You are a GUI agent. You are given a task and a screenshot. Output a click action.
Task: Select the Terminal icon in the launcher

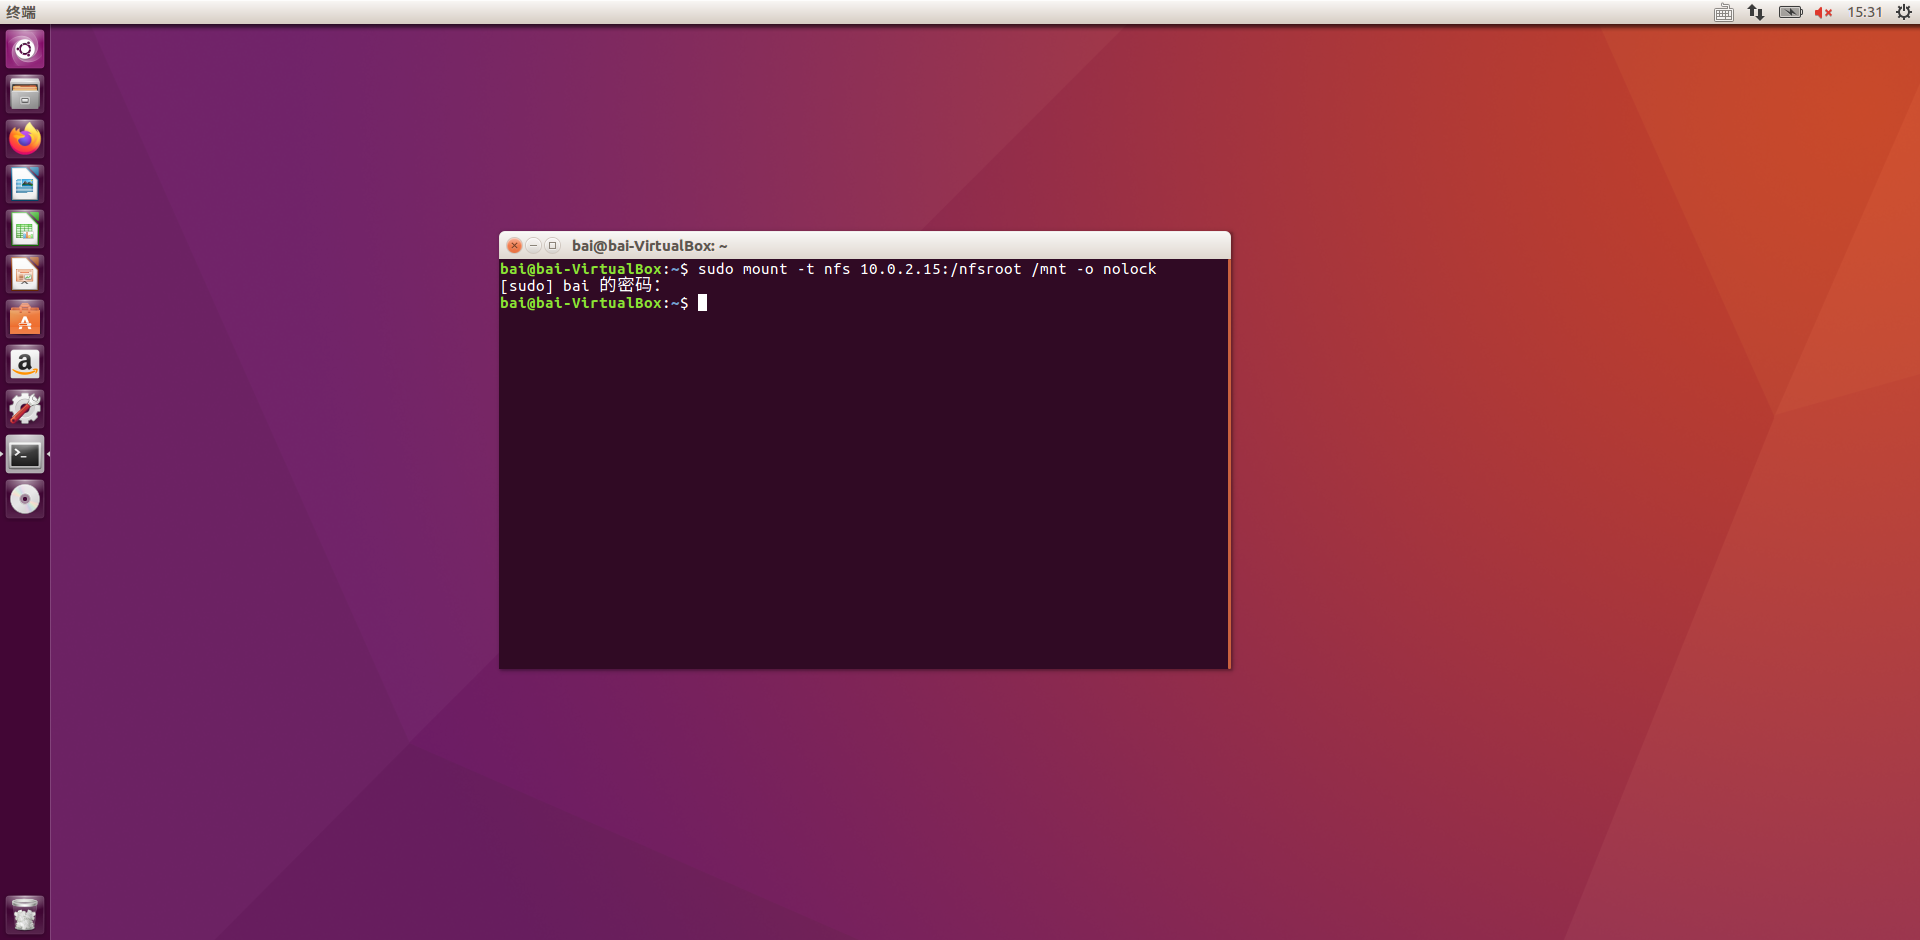(x=25, y=454)
